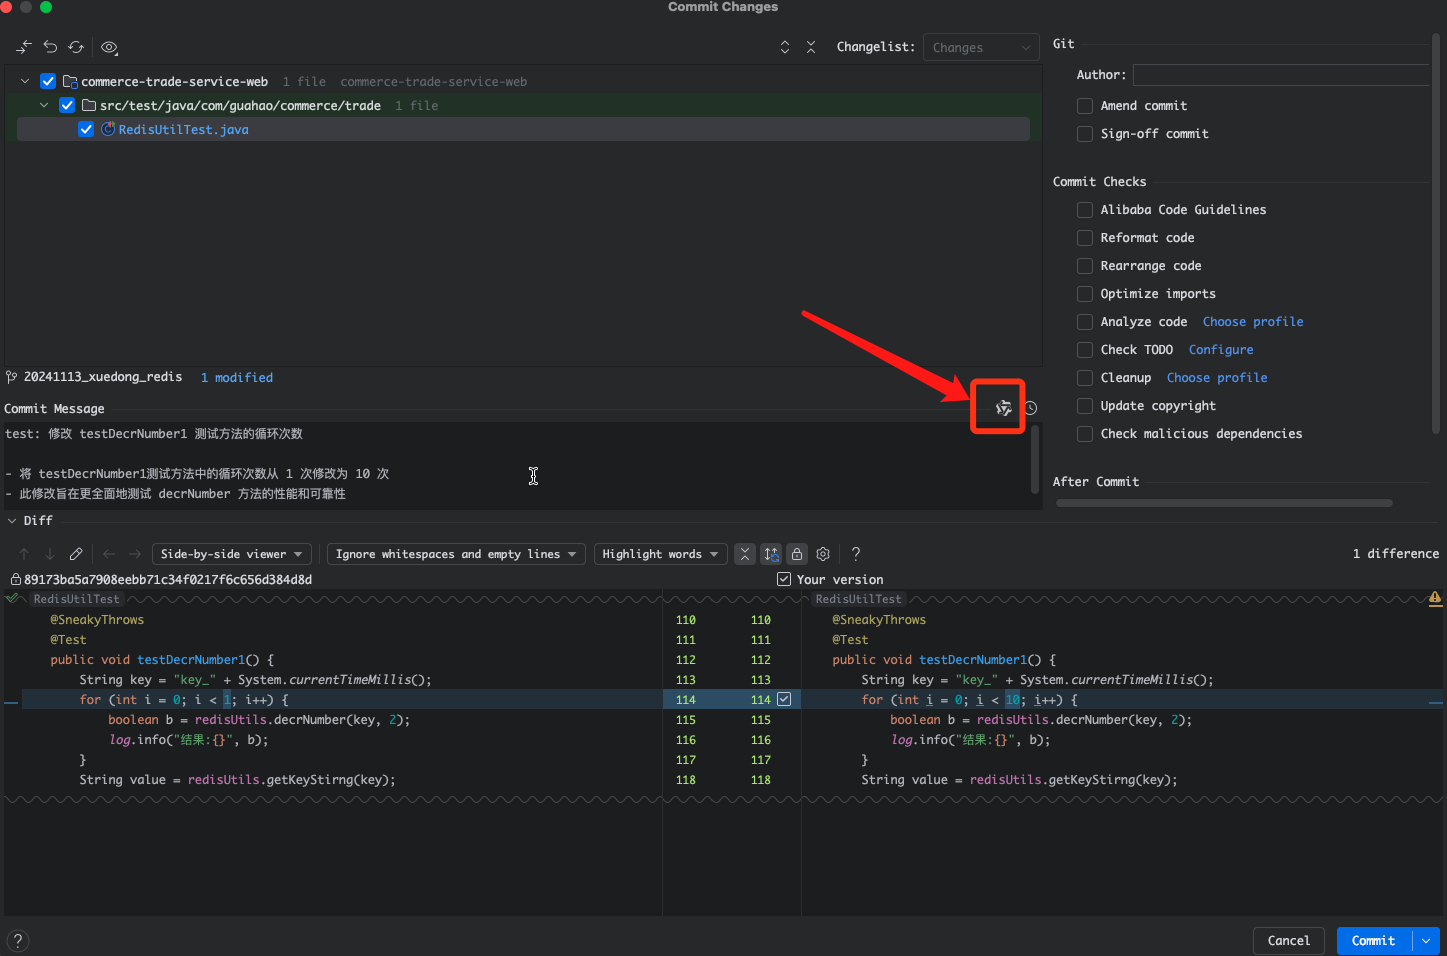
Task: Open the Side-by-side viewer dropdown
Action: (x=232, y=554)
